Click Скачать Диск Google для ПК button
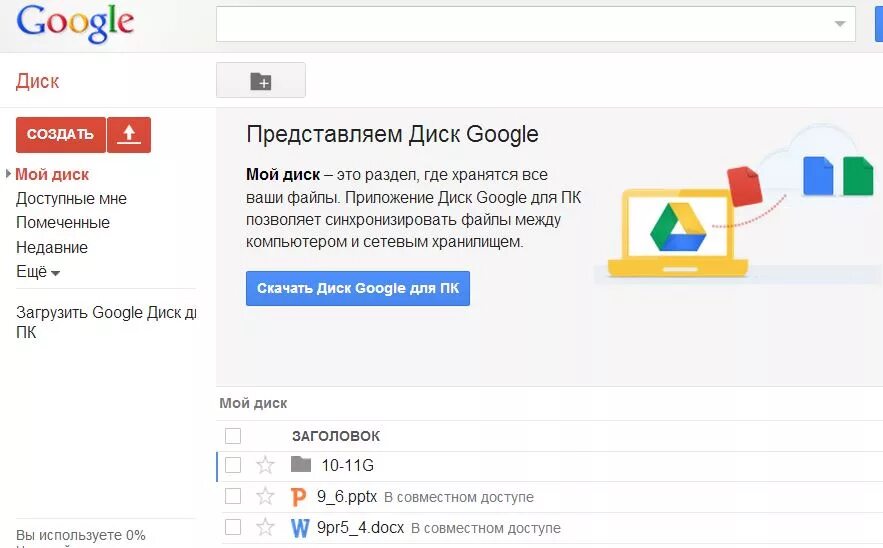Viewport: 883px width, 548px height. pos(358,288)
